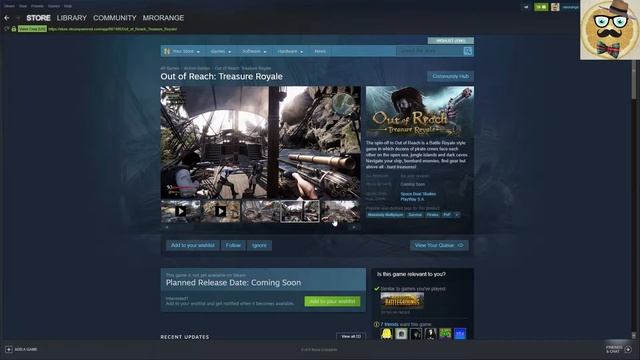Image resolution: width=640 pixels, height=360 pixels.
Task: Click the store search magnifier icon
Action: tap(468, 51)
